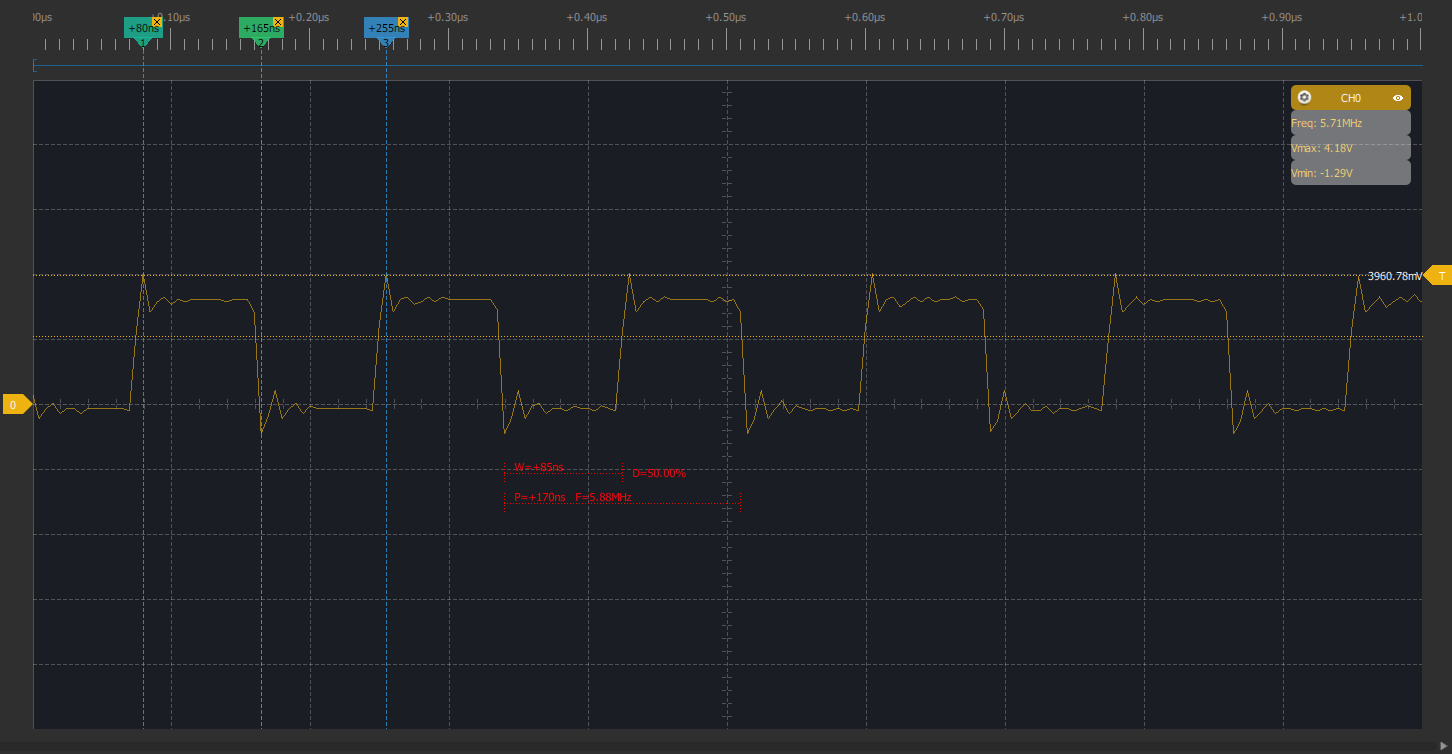Select timeline marker 1 at +80ns
Image resolution: width=1452 pixels, height=754 pixels.
pyautogui.click(x=141, y=28)
